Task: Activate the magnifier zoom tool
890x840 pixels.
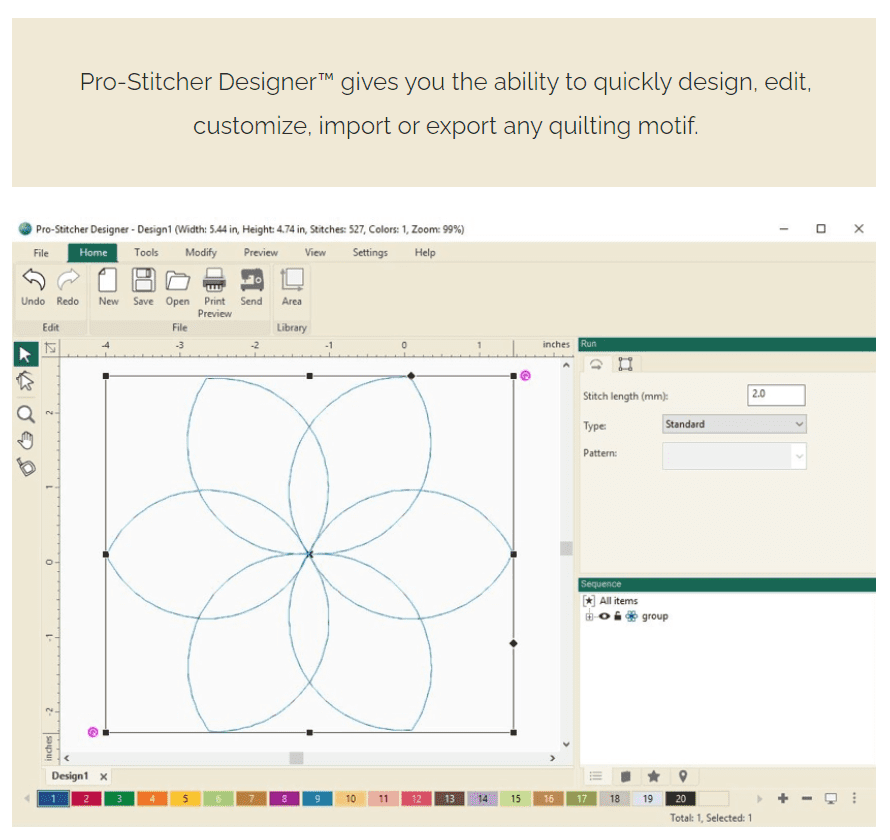Action: point(26,414)
